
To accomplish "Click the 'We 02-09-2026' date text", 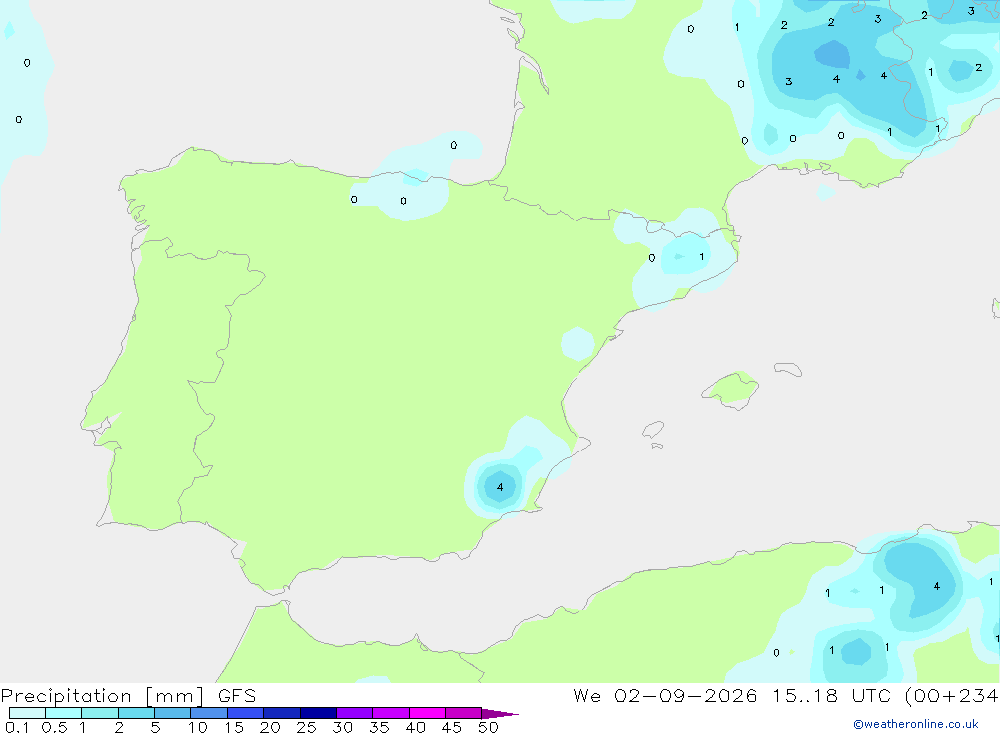I will 665,695.
